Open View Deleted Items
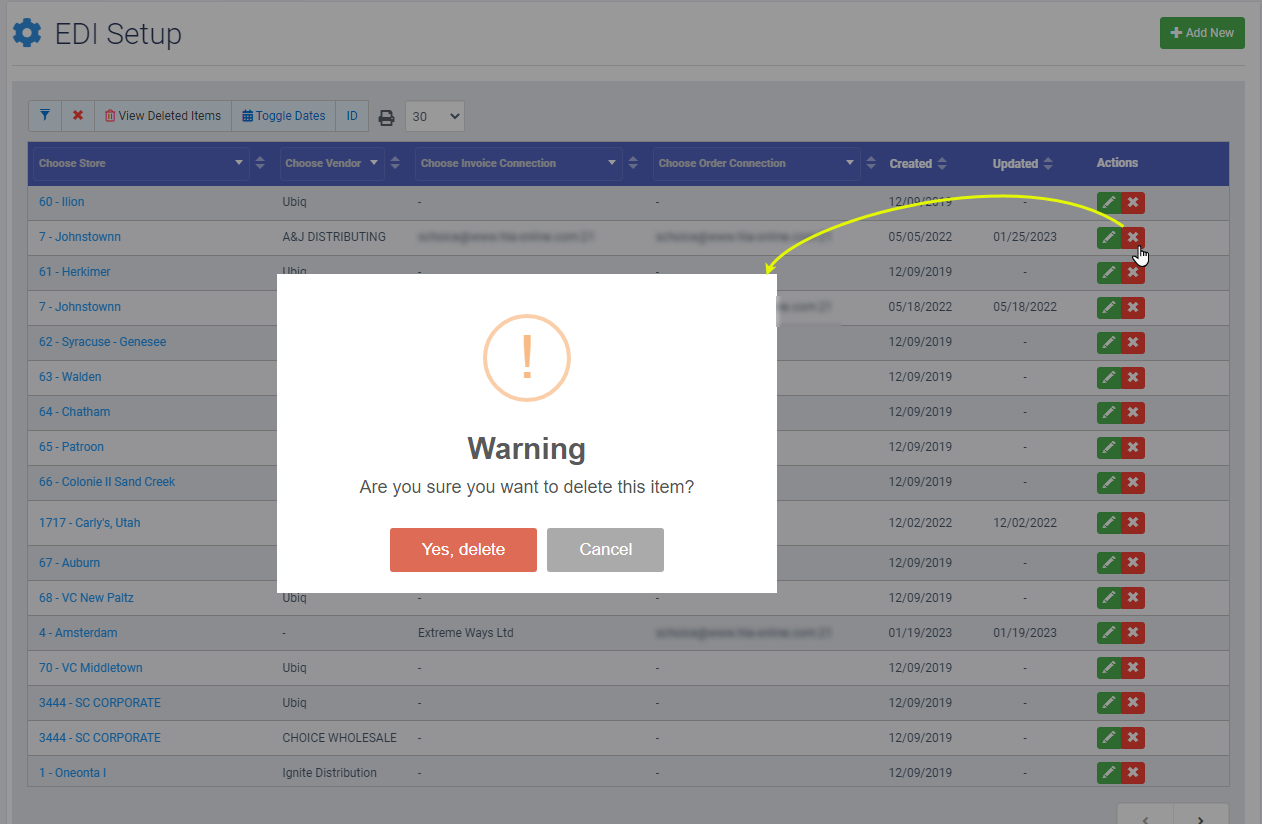Image resolution: width=1262 pixels, height=824 pixels. (163, 116)
